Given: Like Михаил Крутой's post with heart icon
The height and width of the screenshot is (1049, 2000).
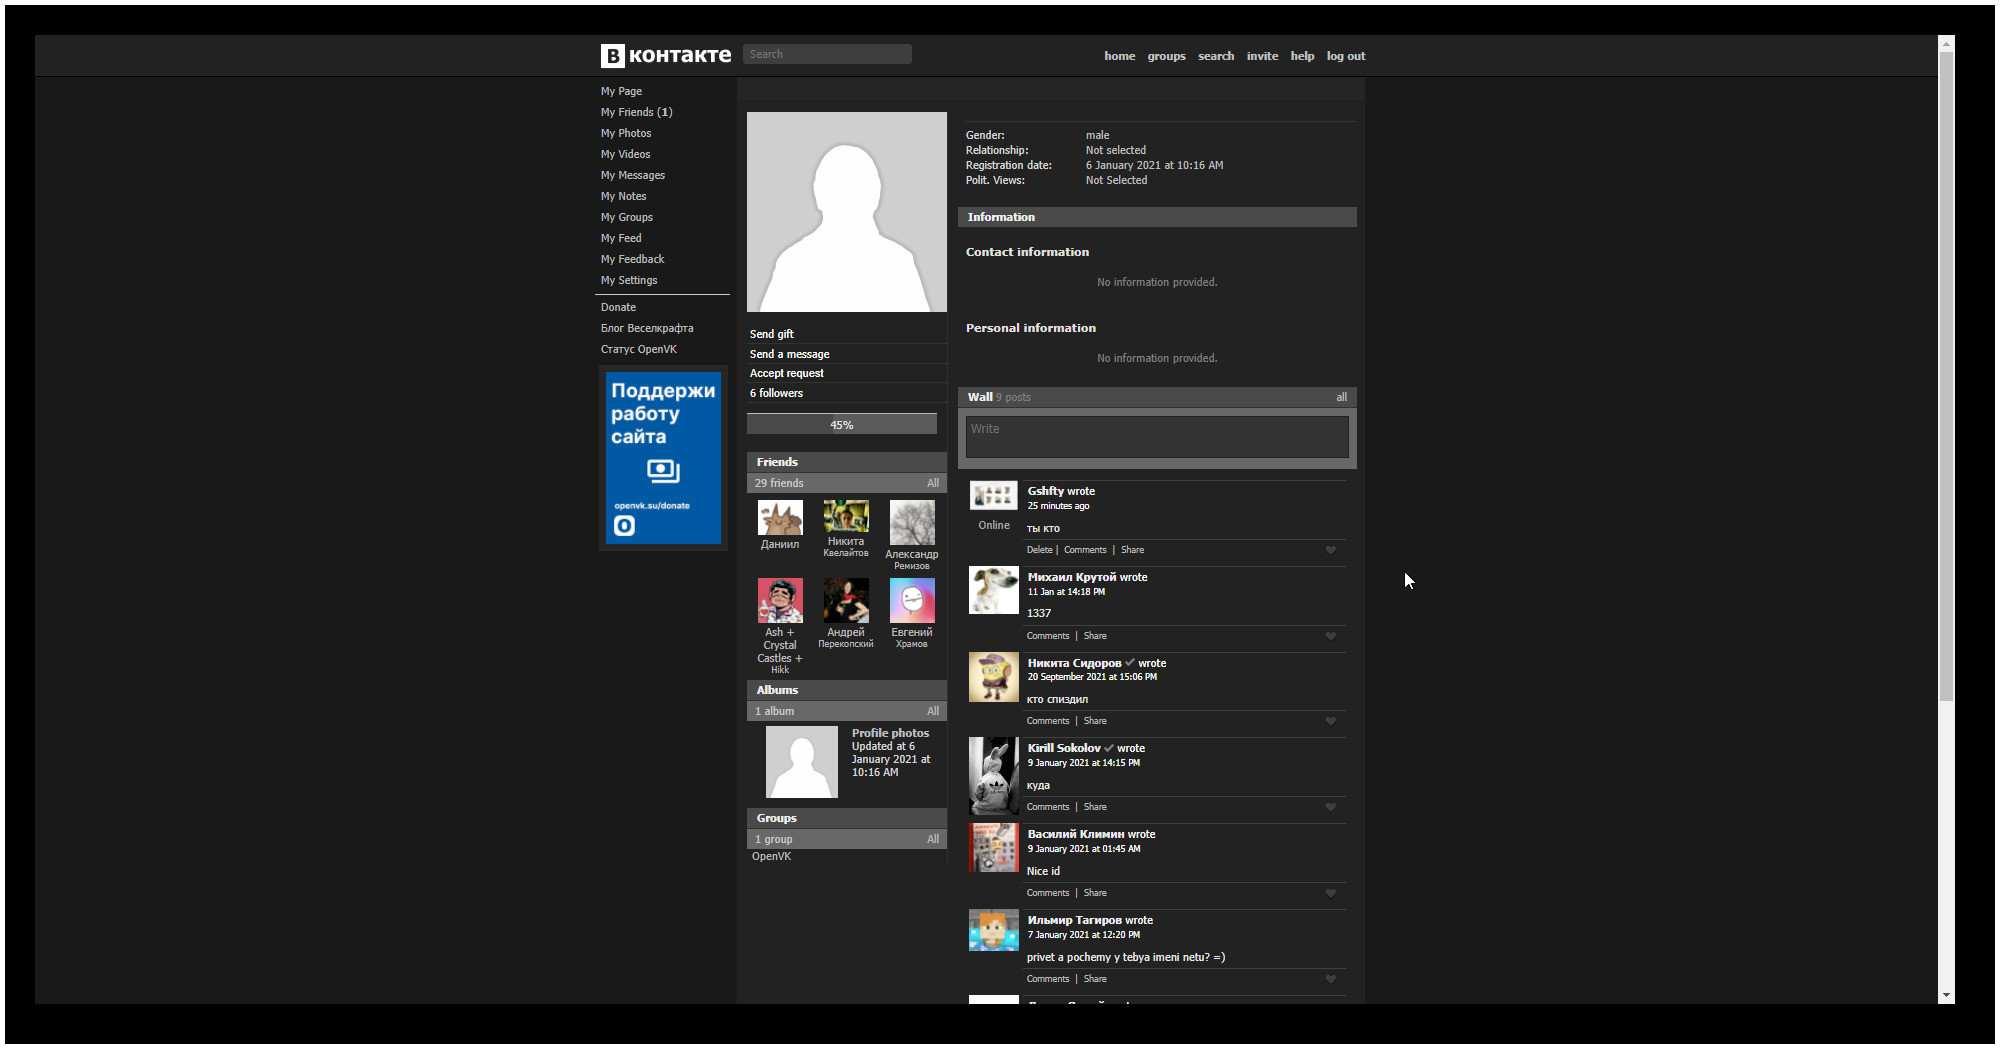Looking at the screenshot, I should click(1330, 636).
